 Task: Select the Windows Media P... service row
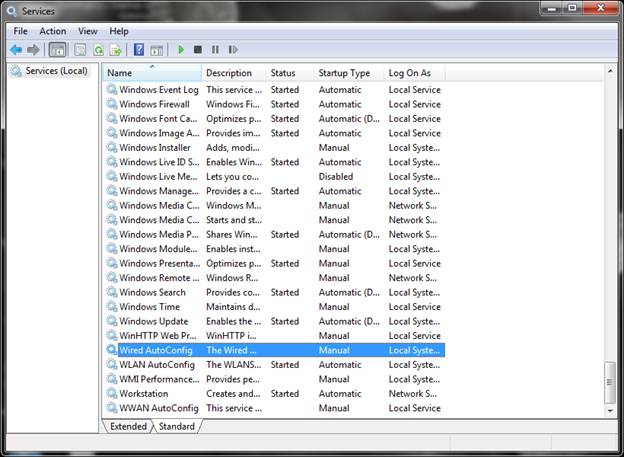[x=275, y=234]
